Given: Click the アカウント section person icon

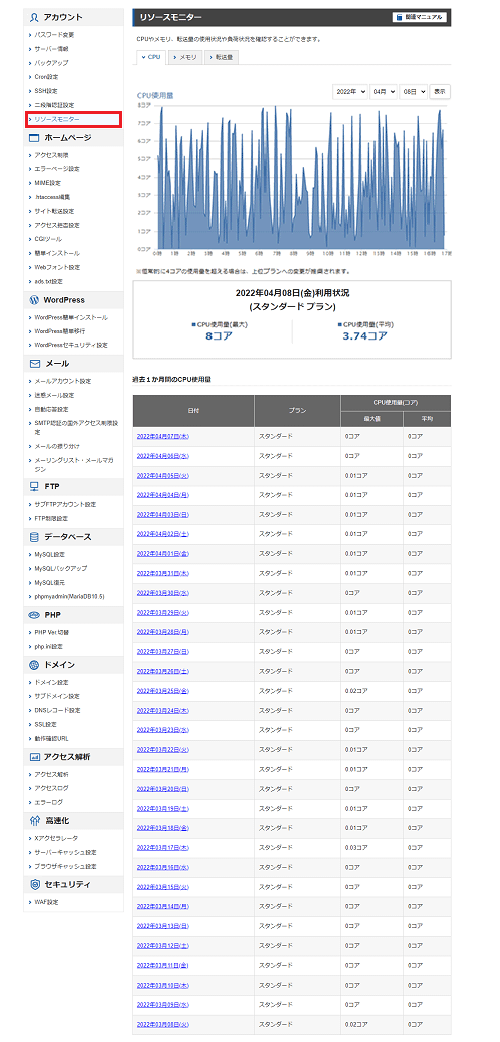Looking at the screenshot, I should pos(35,17).
